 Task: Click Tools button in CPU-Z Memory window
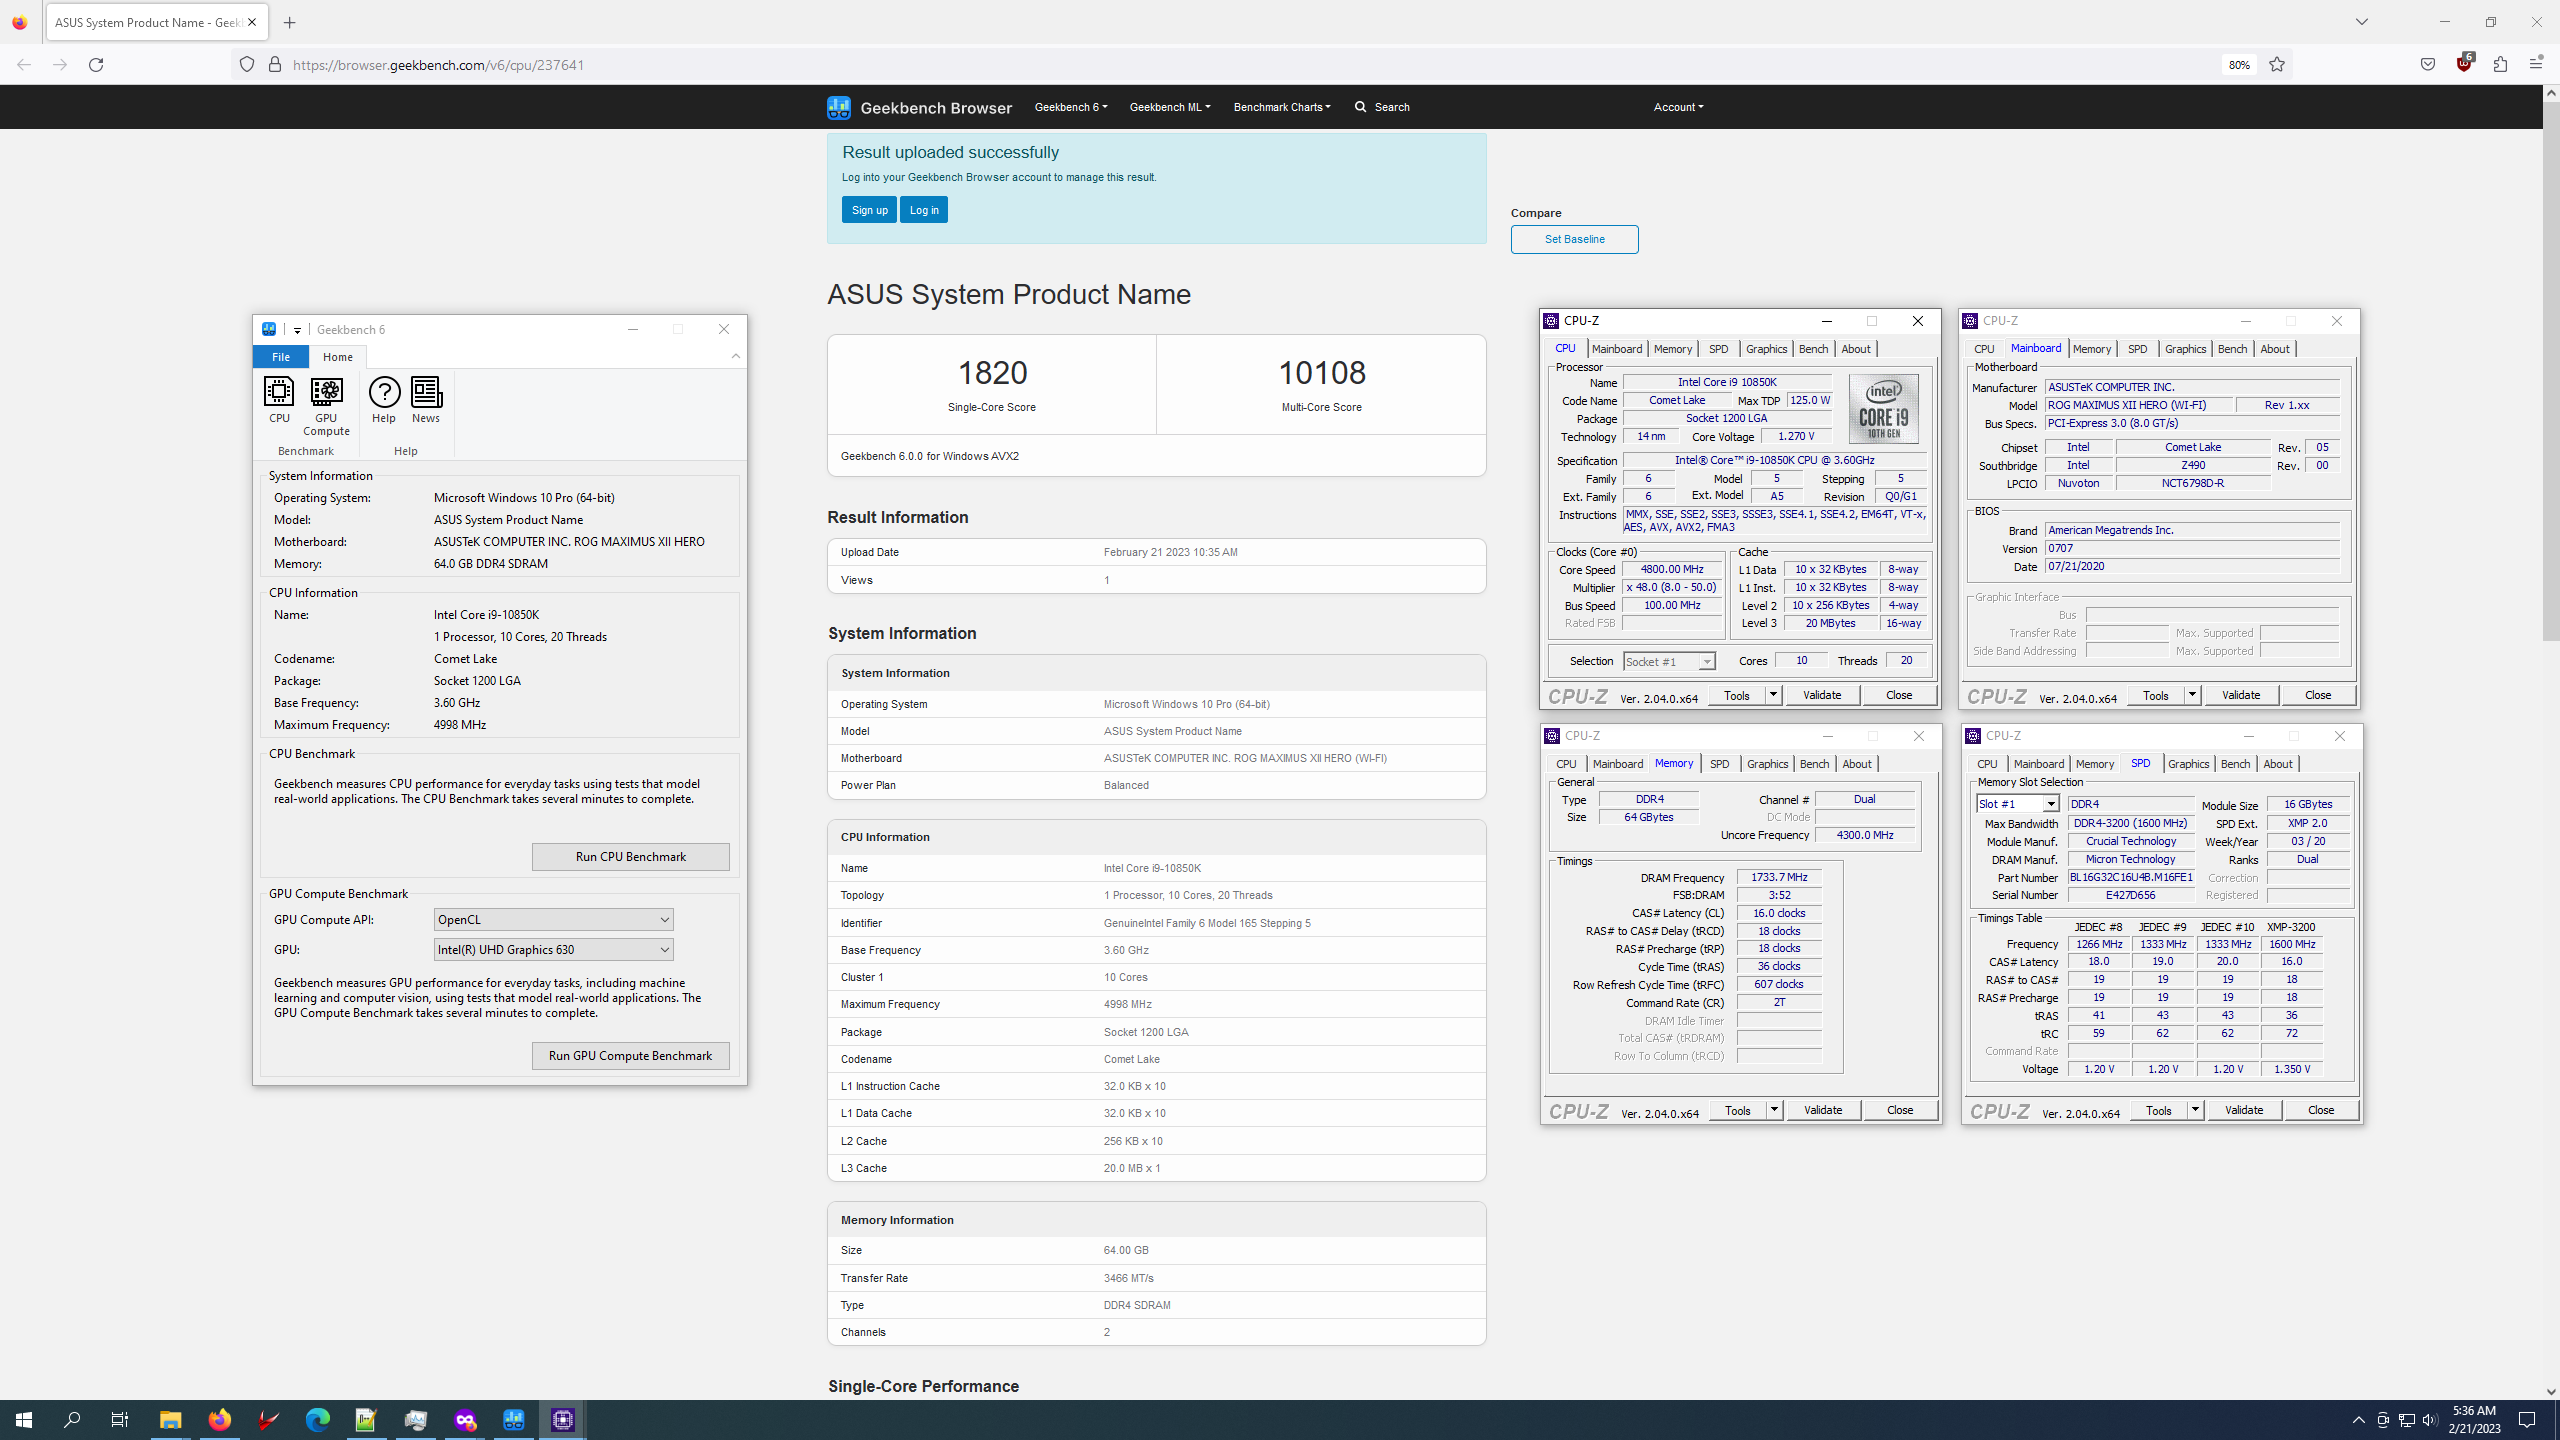pyautogui.click(x=1738, y=1110)
